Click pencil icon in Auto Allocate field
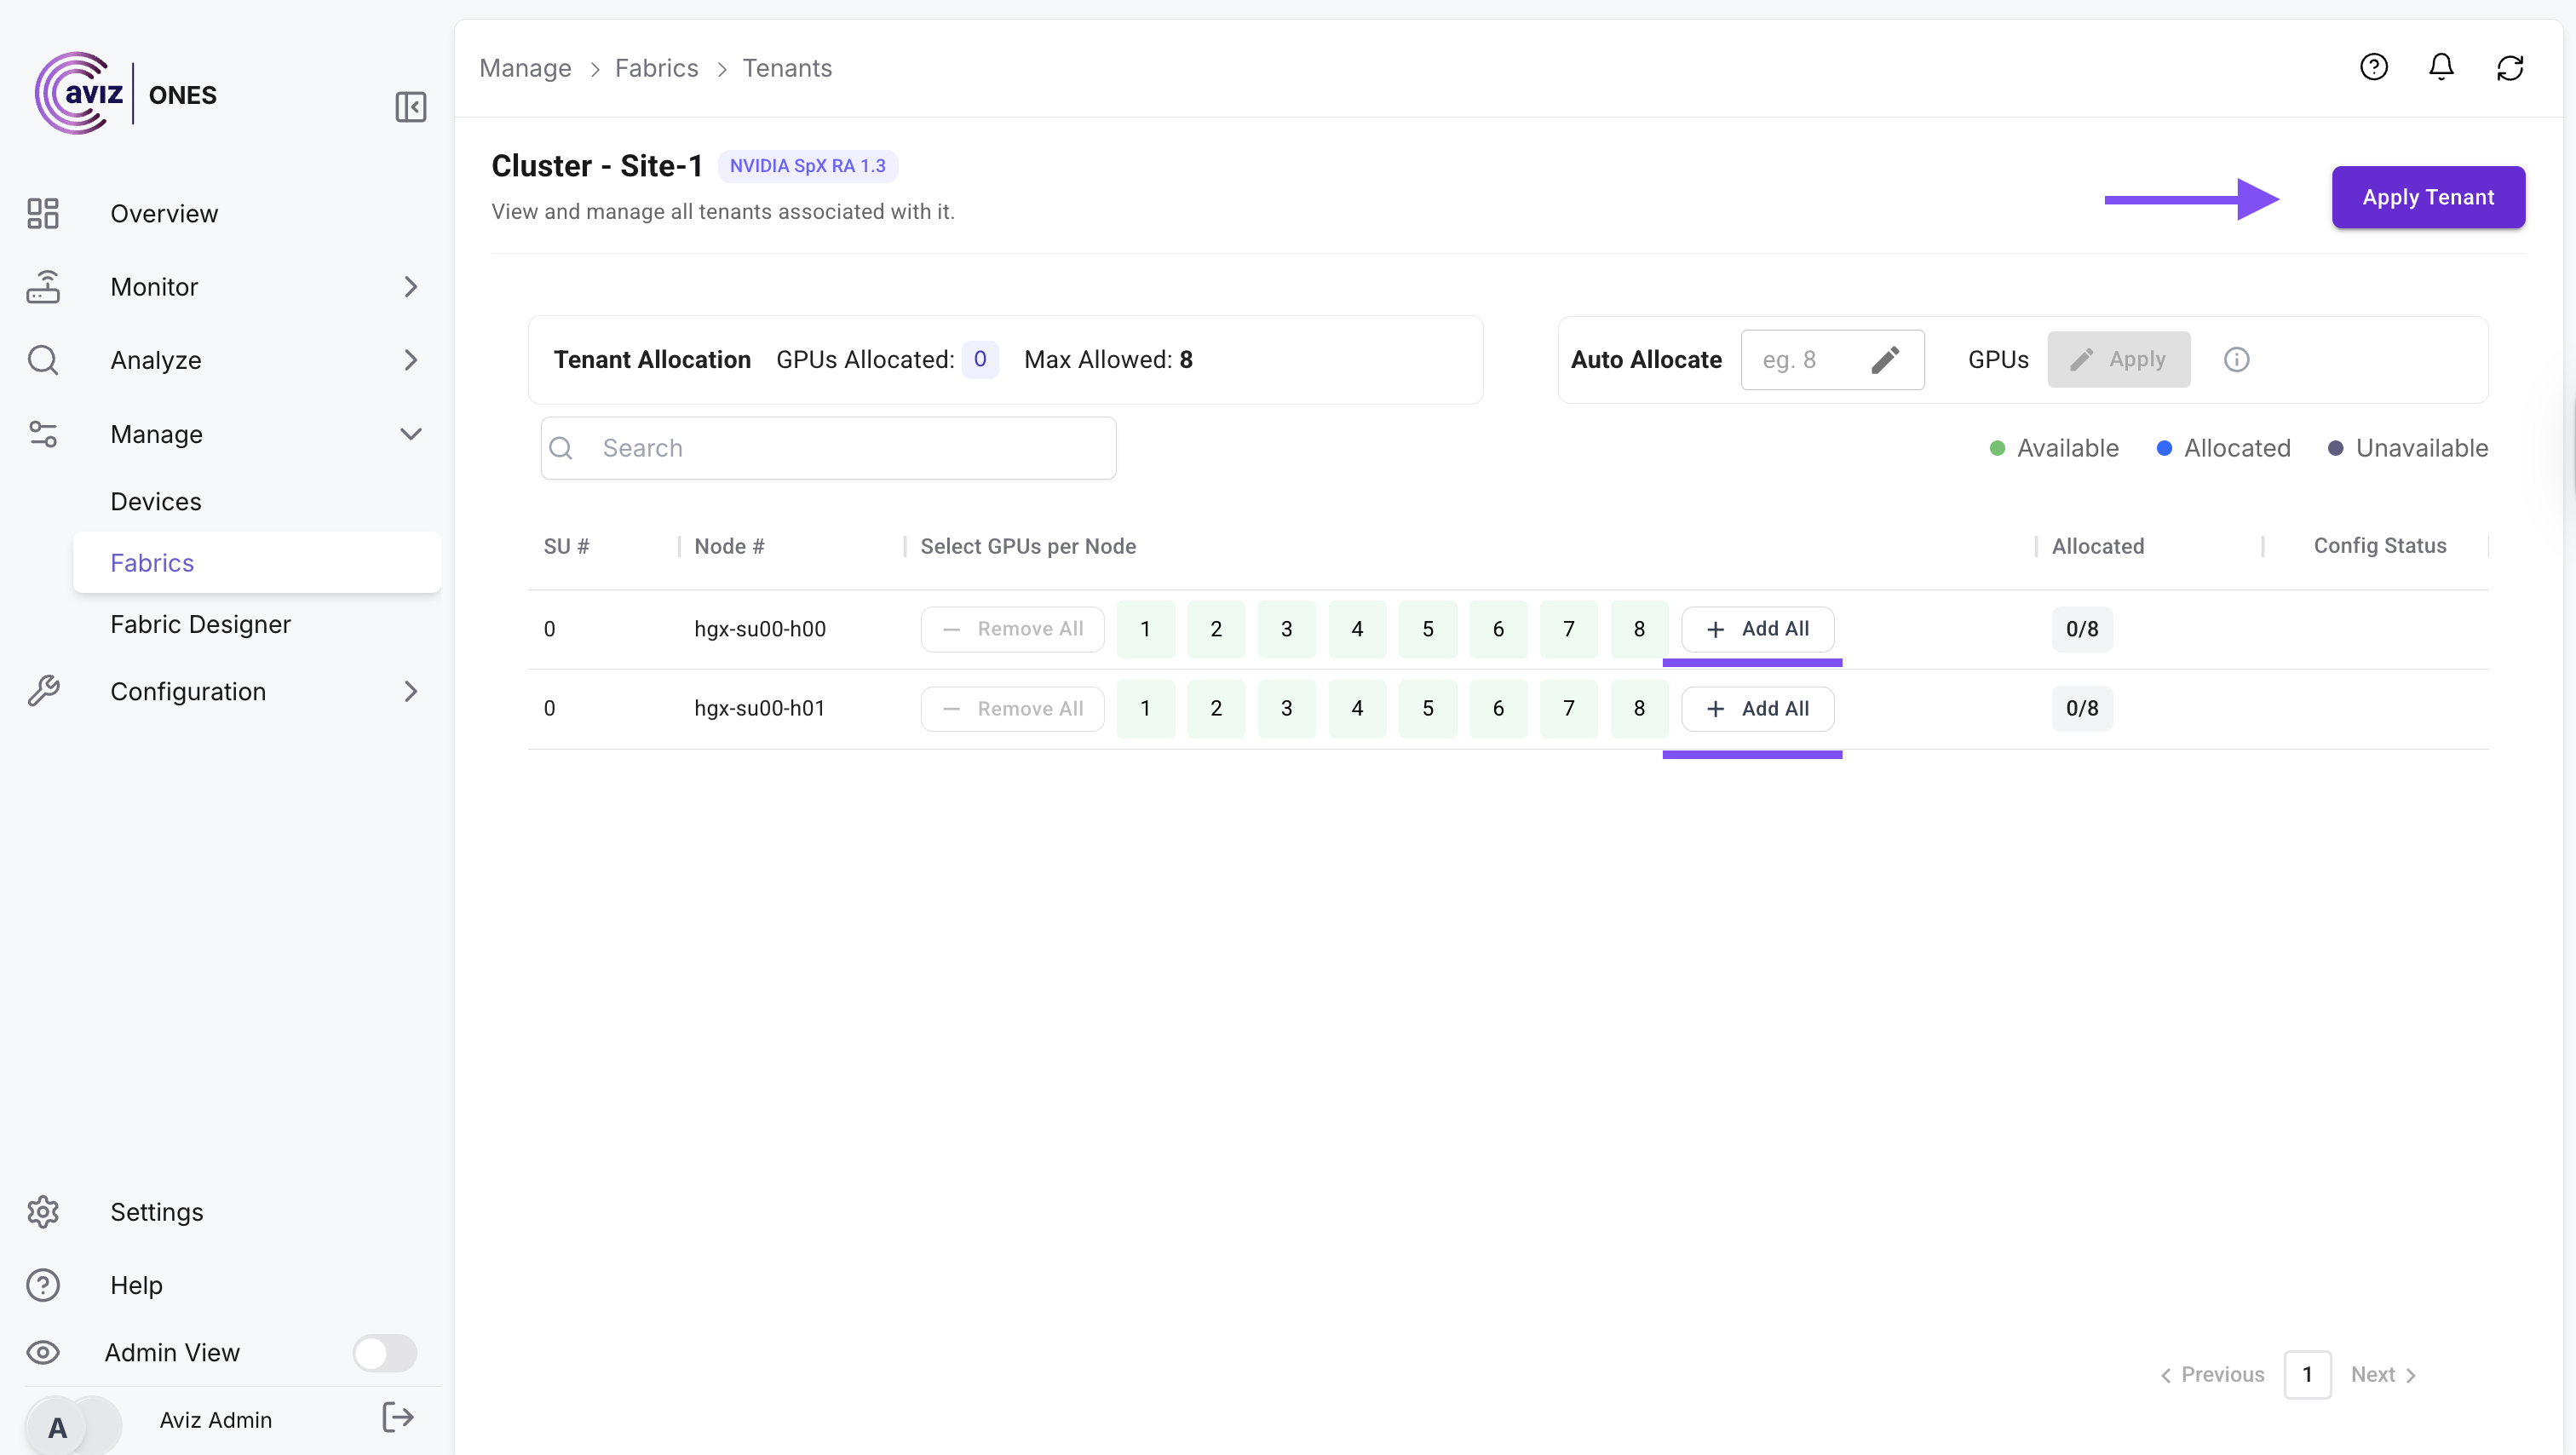The height and width of the screenshot is (1455, 2576). pos(1884,360)
